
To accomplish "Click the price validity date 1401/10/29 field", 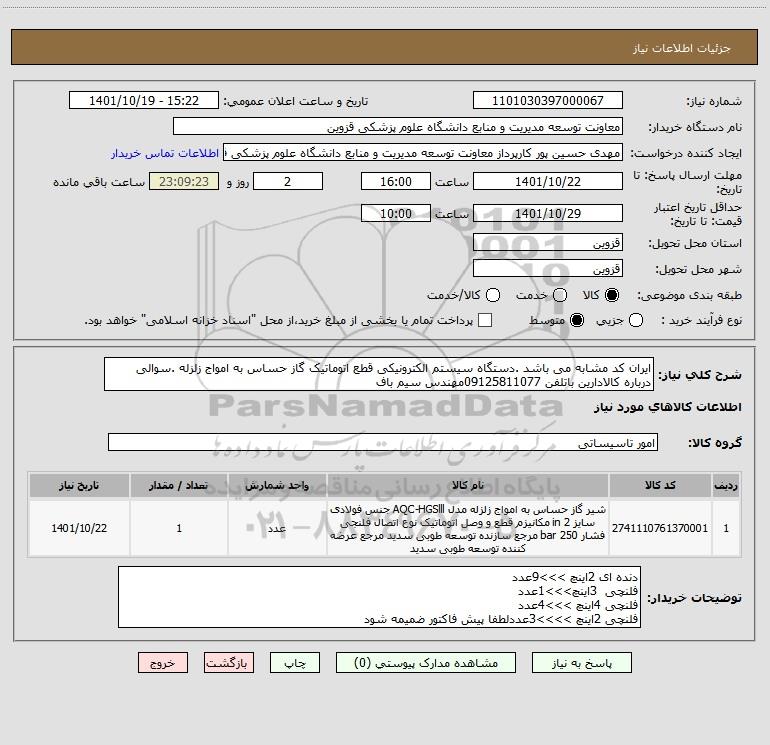I will [548, 213].
